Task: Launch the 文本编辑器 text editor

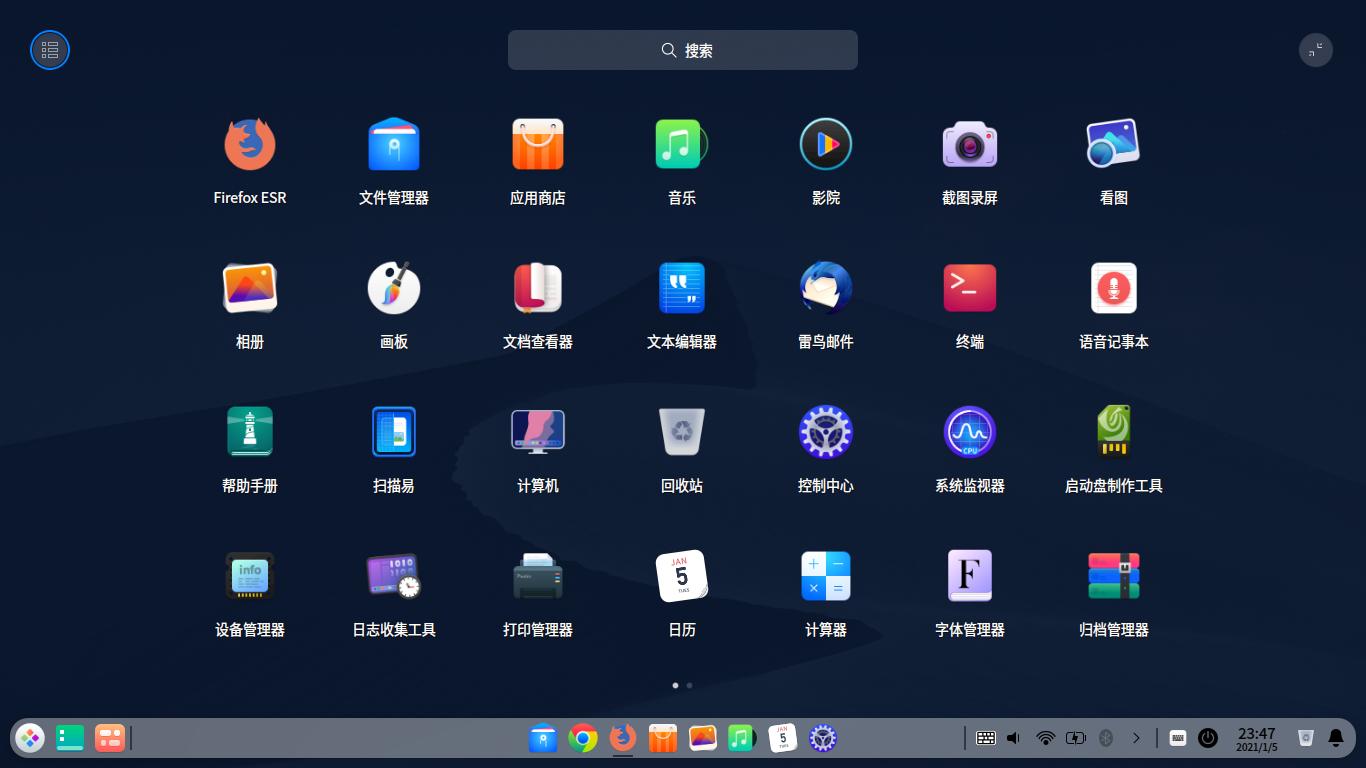Action: (682, 289)
